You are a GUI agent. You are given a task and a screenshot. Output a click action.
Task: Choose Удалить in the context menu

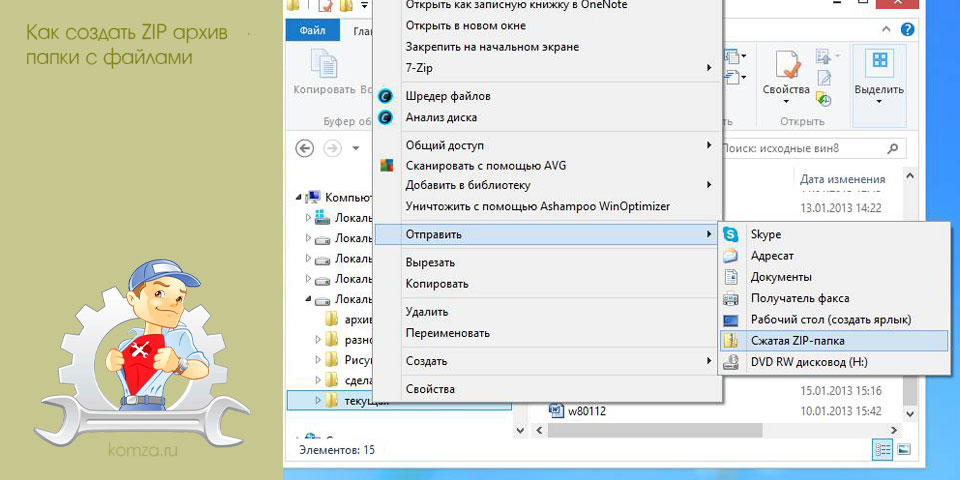[x=547, y=312]
